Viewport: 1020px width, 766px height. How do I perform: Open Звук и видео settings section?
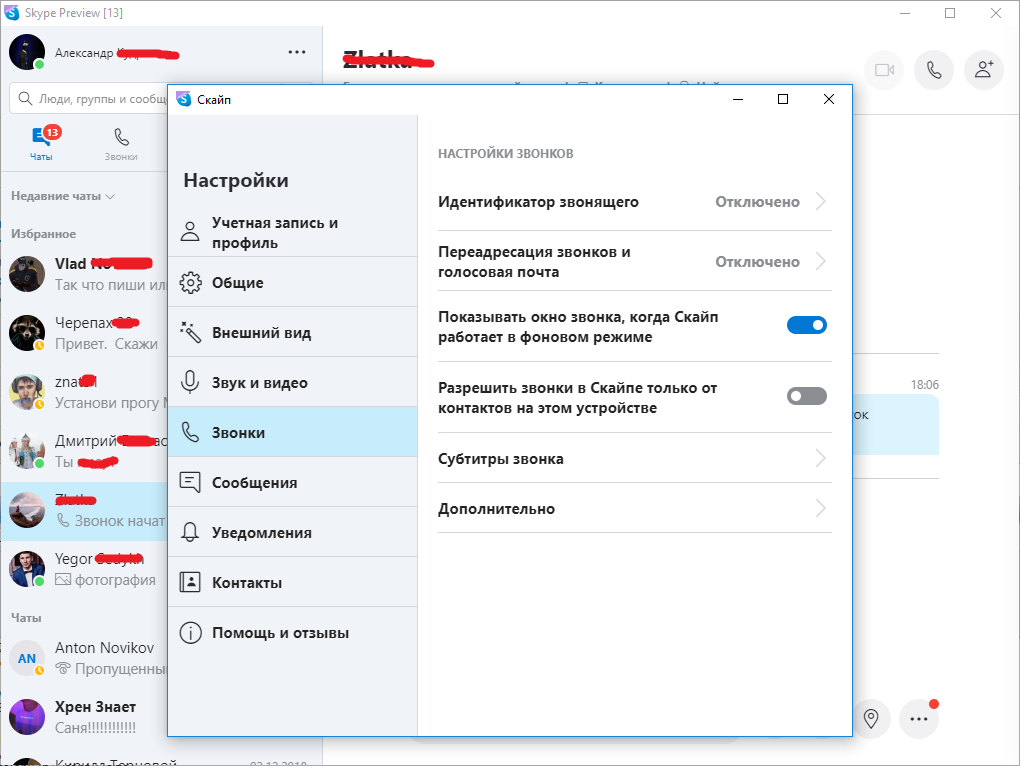[x=293, y=382]
